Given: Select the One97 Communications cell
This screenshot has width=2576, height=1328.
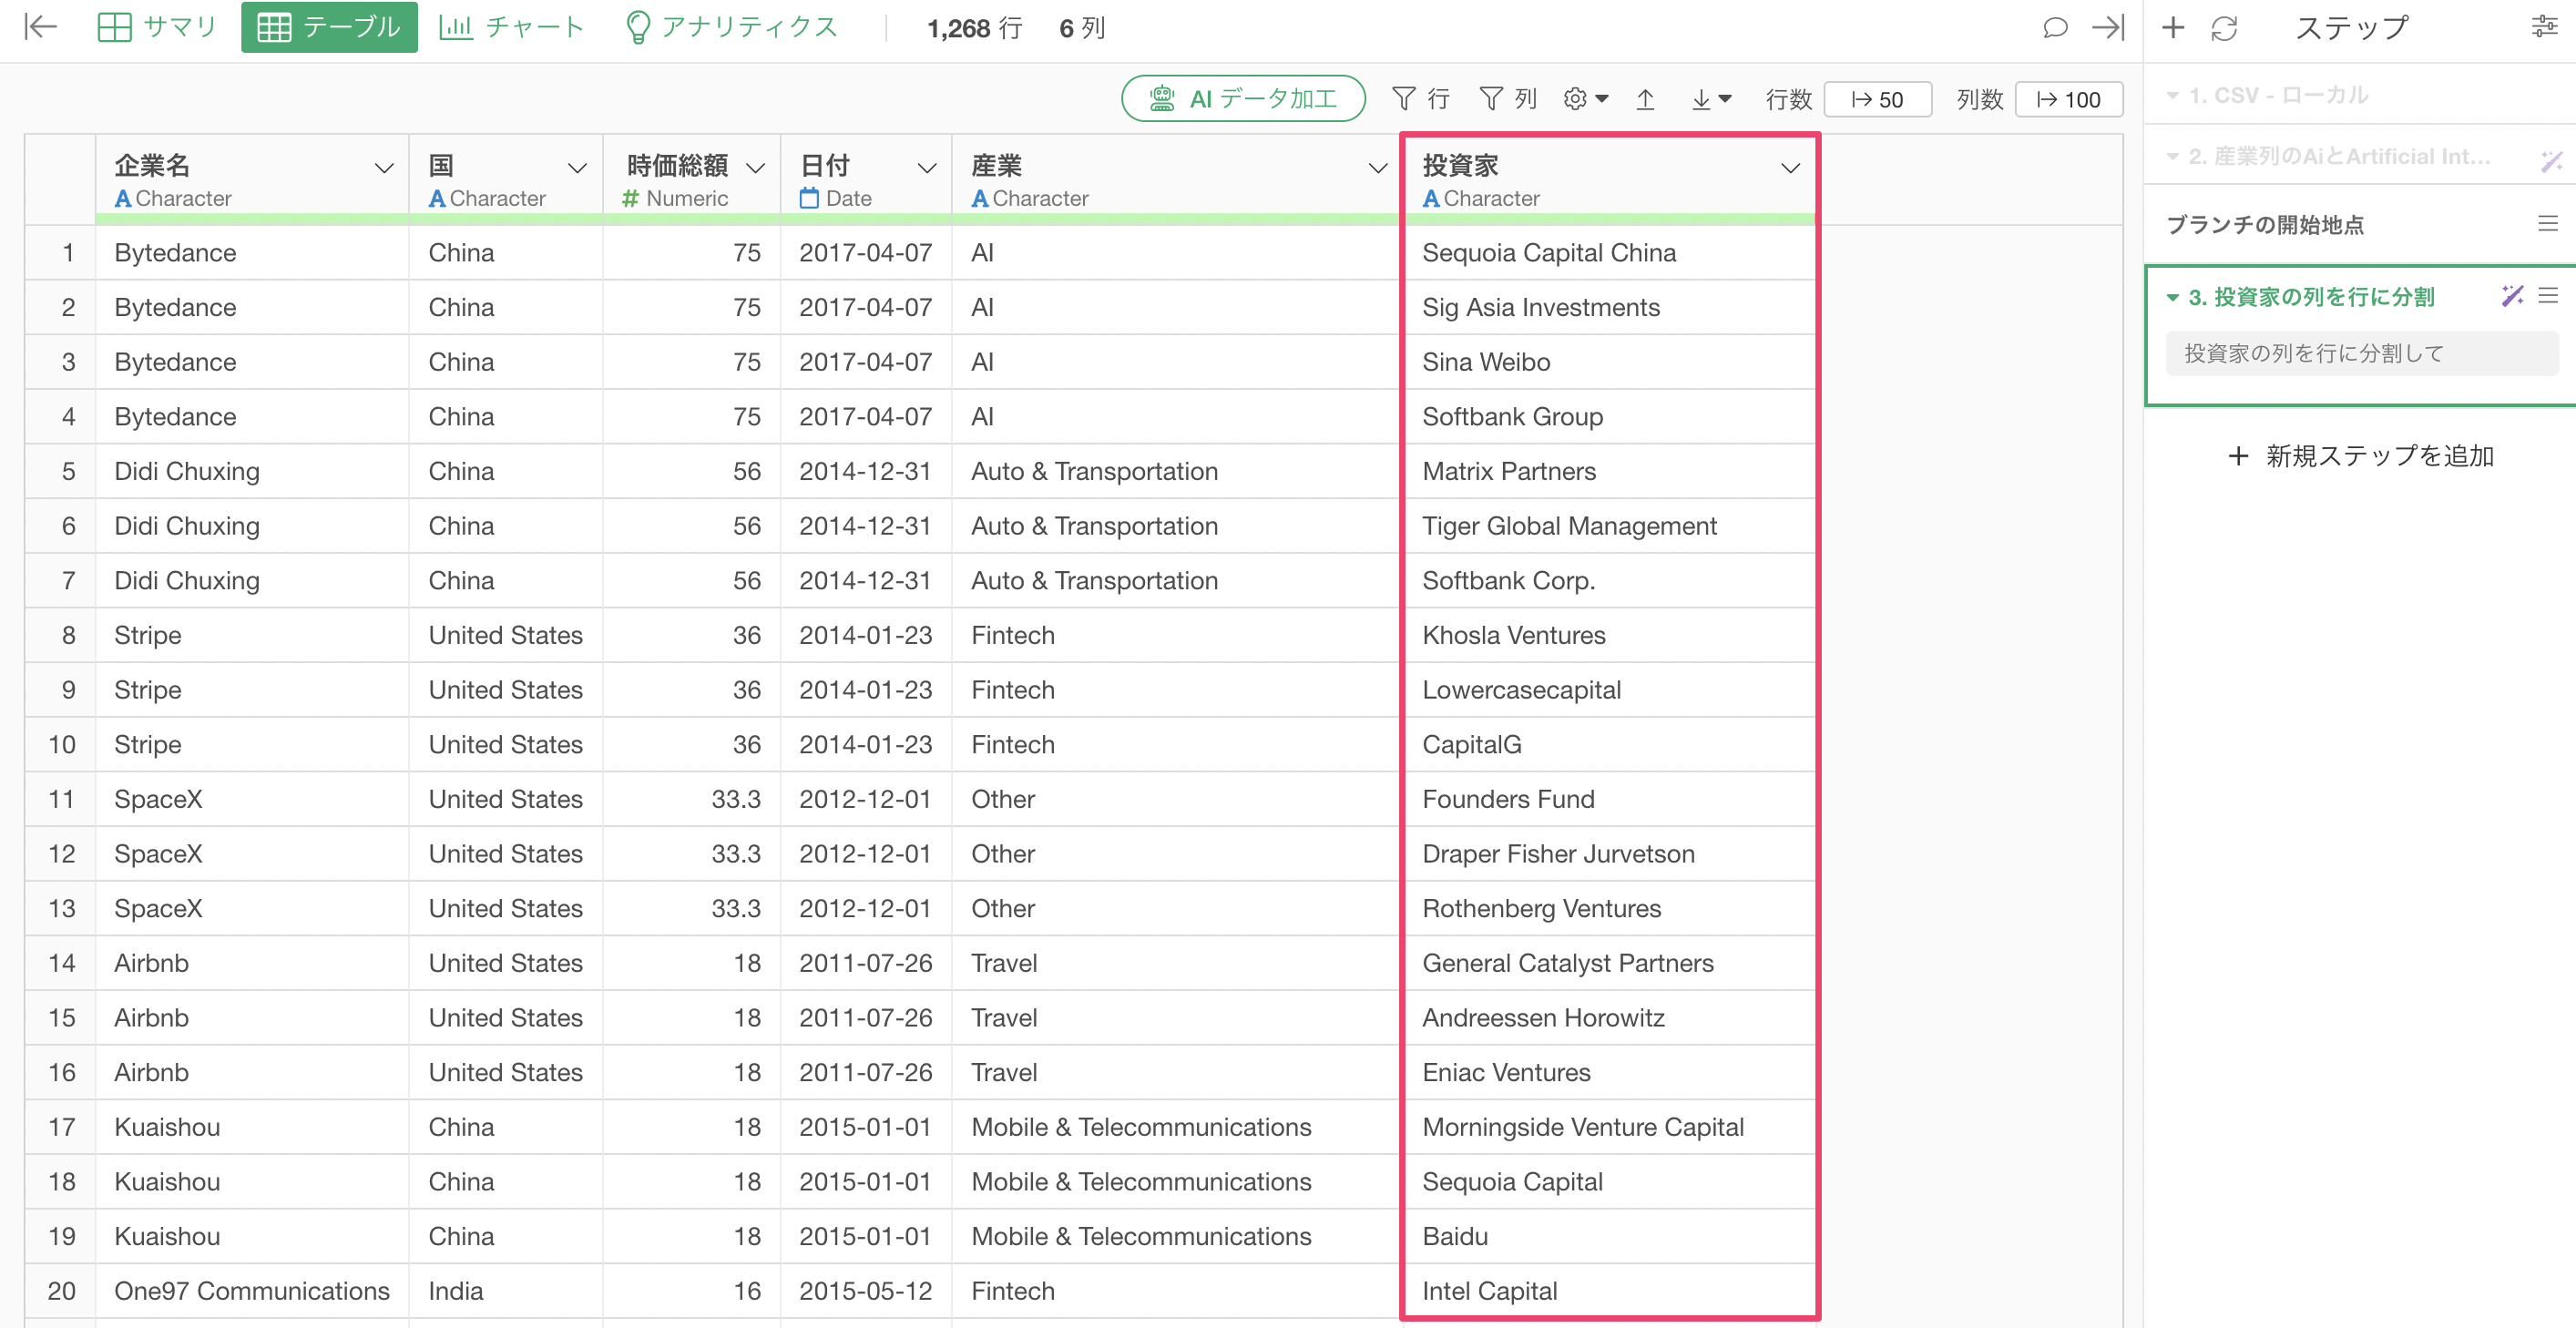Looking at the screenshot, I should point(252,1291).
